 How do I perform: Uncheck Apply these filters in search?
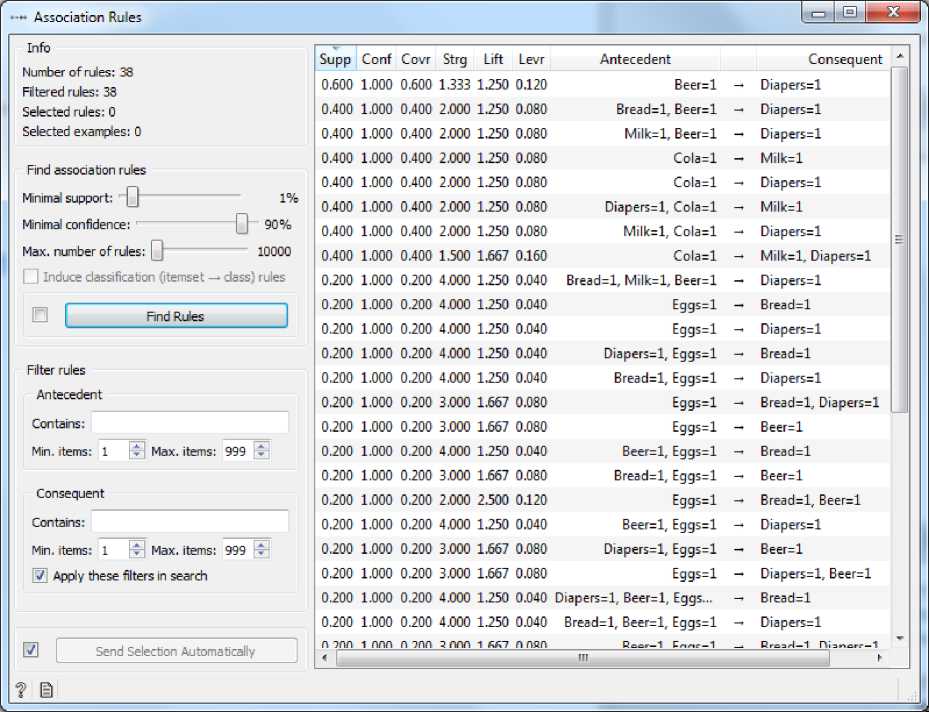pyautogui.click(x=40, y=575)
